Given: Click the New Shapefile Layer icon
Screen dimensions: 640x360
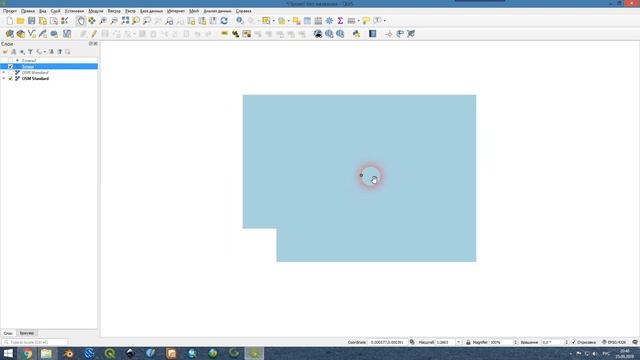Looking at the screenshot, I should click(31, 34).
